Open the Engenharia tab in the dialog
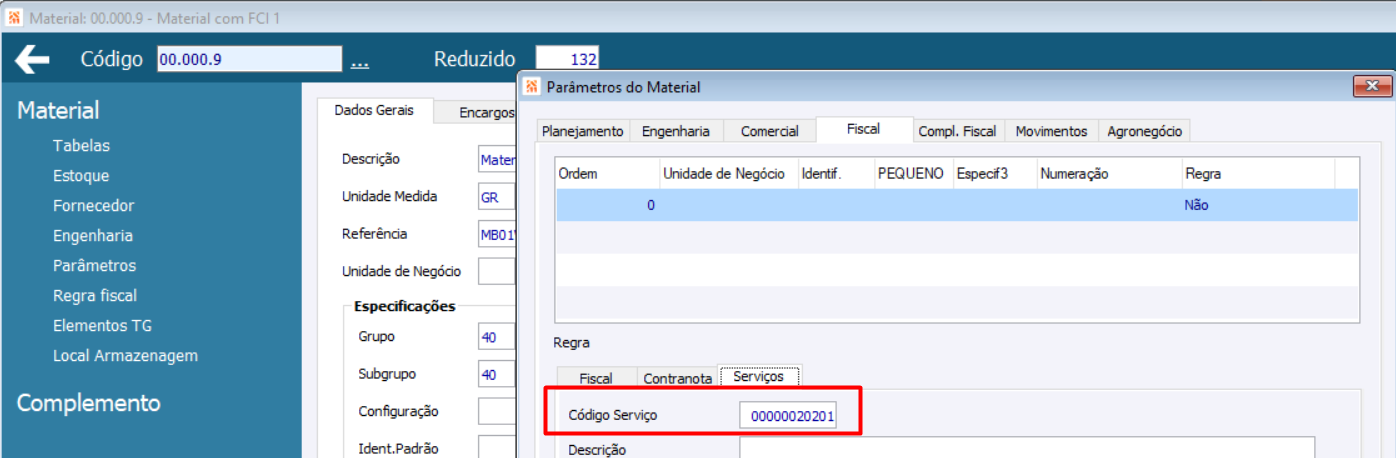 [x=676, y=131]
